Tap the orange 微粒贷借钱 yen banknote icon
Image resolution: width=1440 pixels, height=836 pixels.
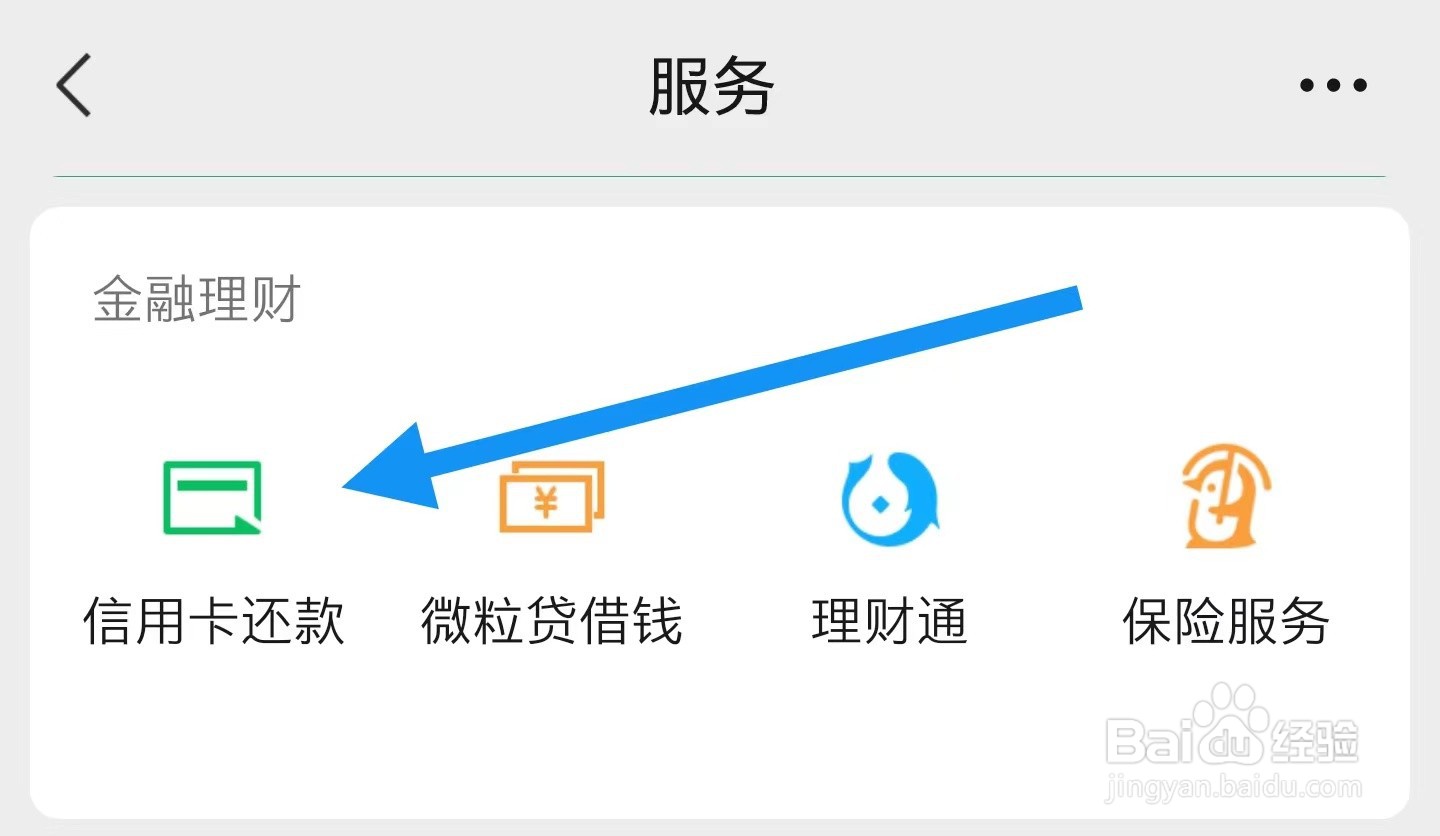click(552, 496)
